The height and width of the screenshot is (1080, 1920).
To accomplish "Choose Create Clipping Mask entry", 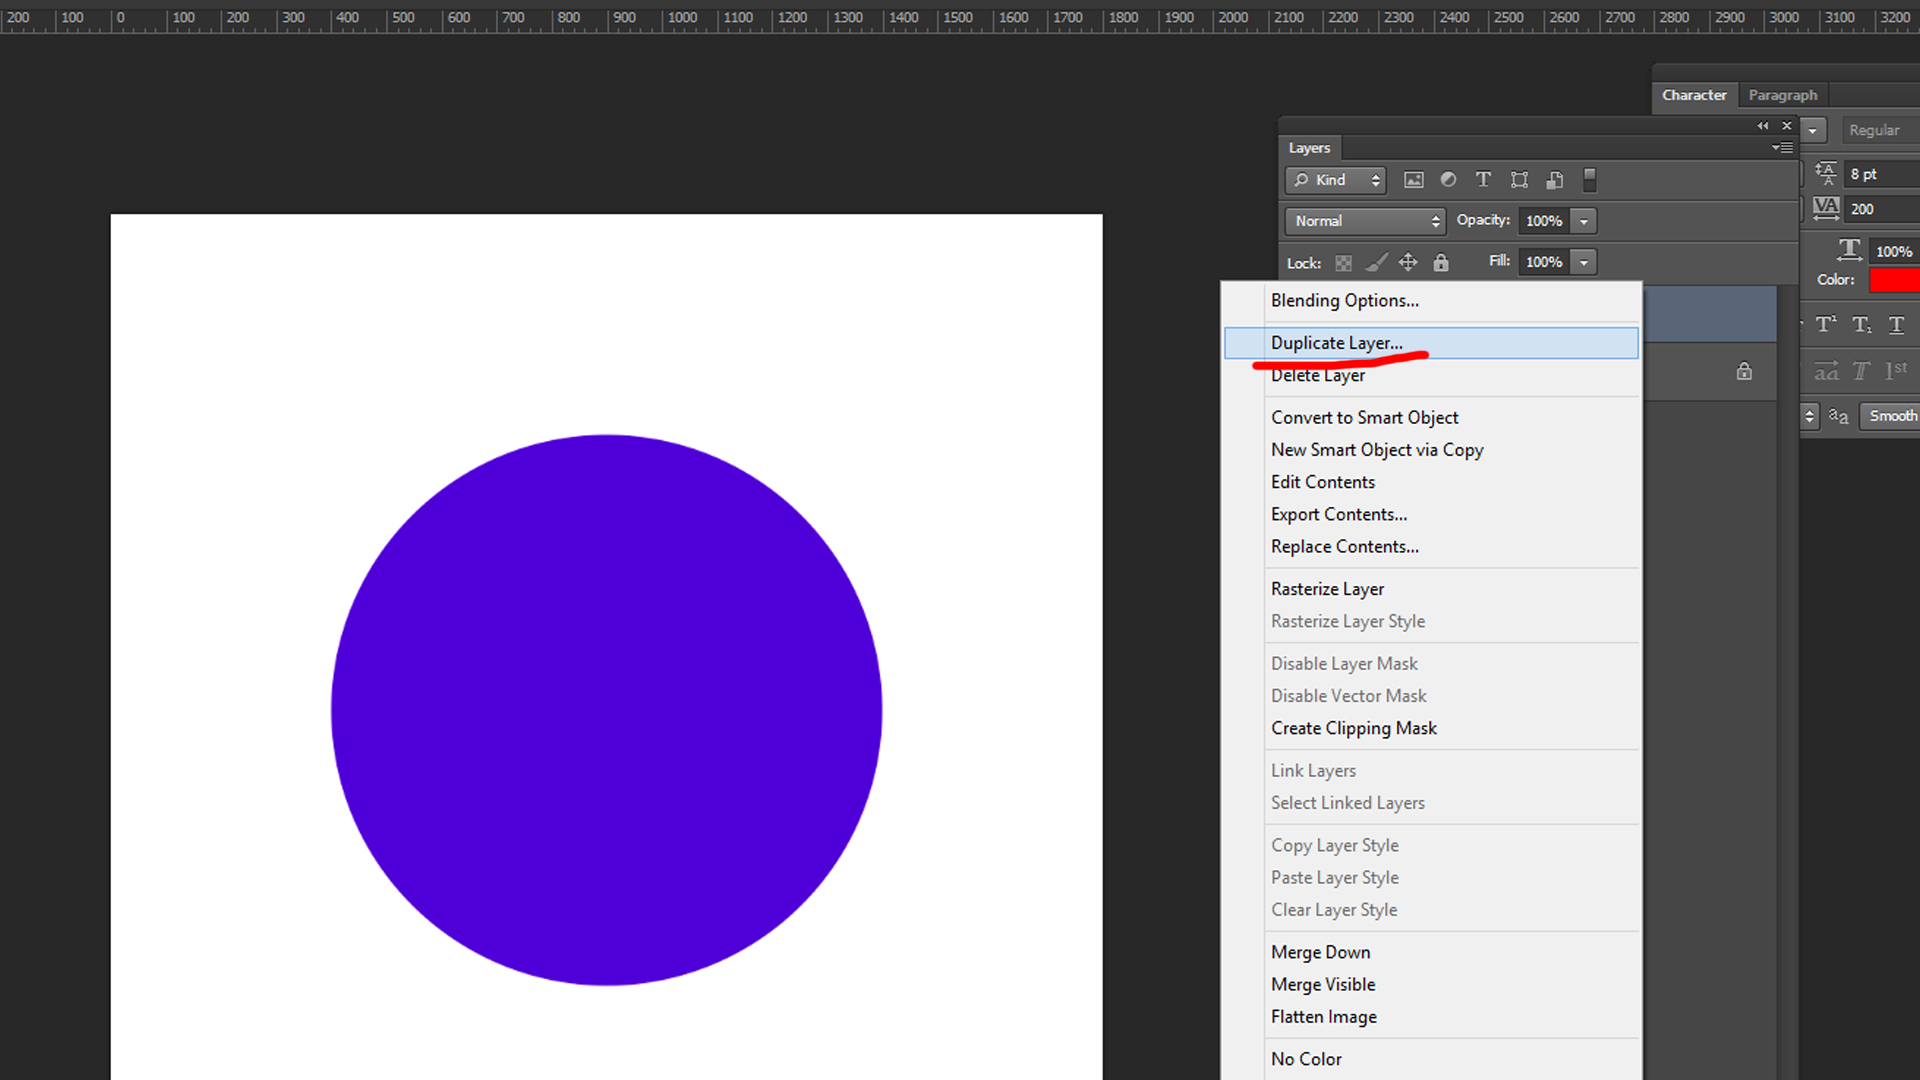I will (1431, 729).
